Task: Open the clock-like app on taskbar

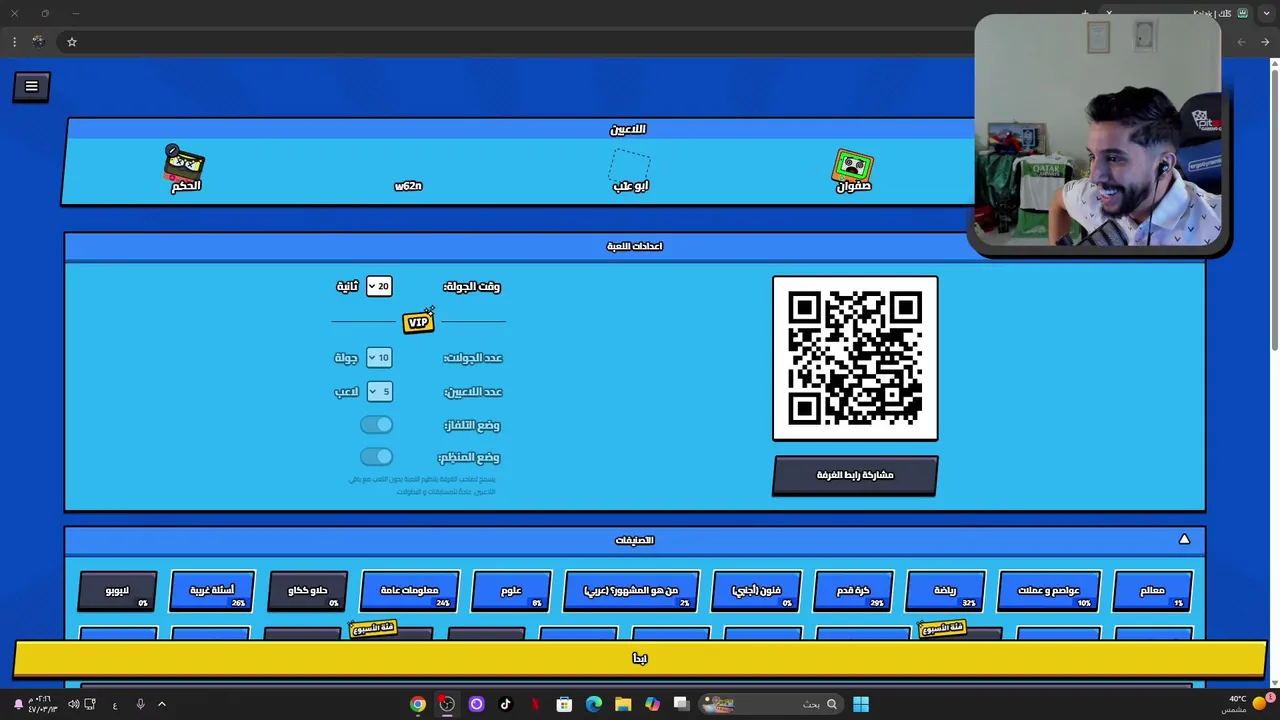Action: pyautogui.click(x=447, y=704)
